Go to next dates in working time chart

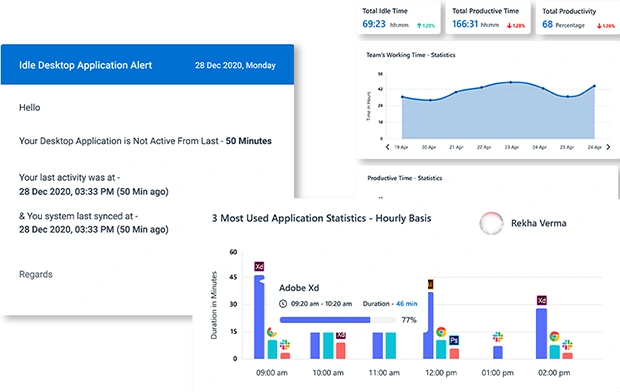608,147
